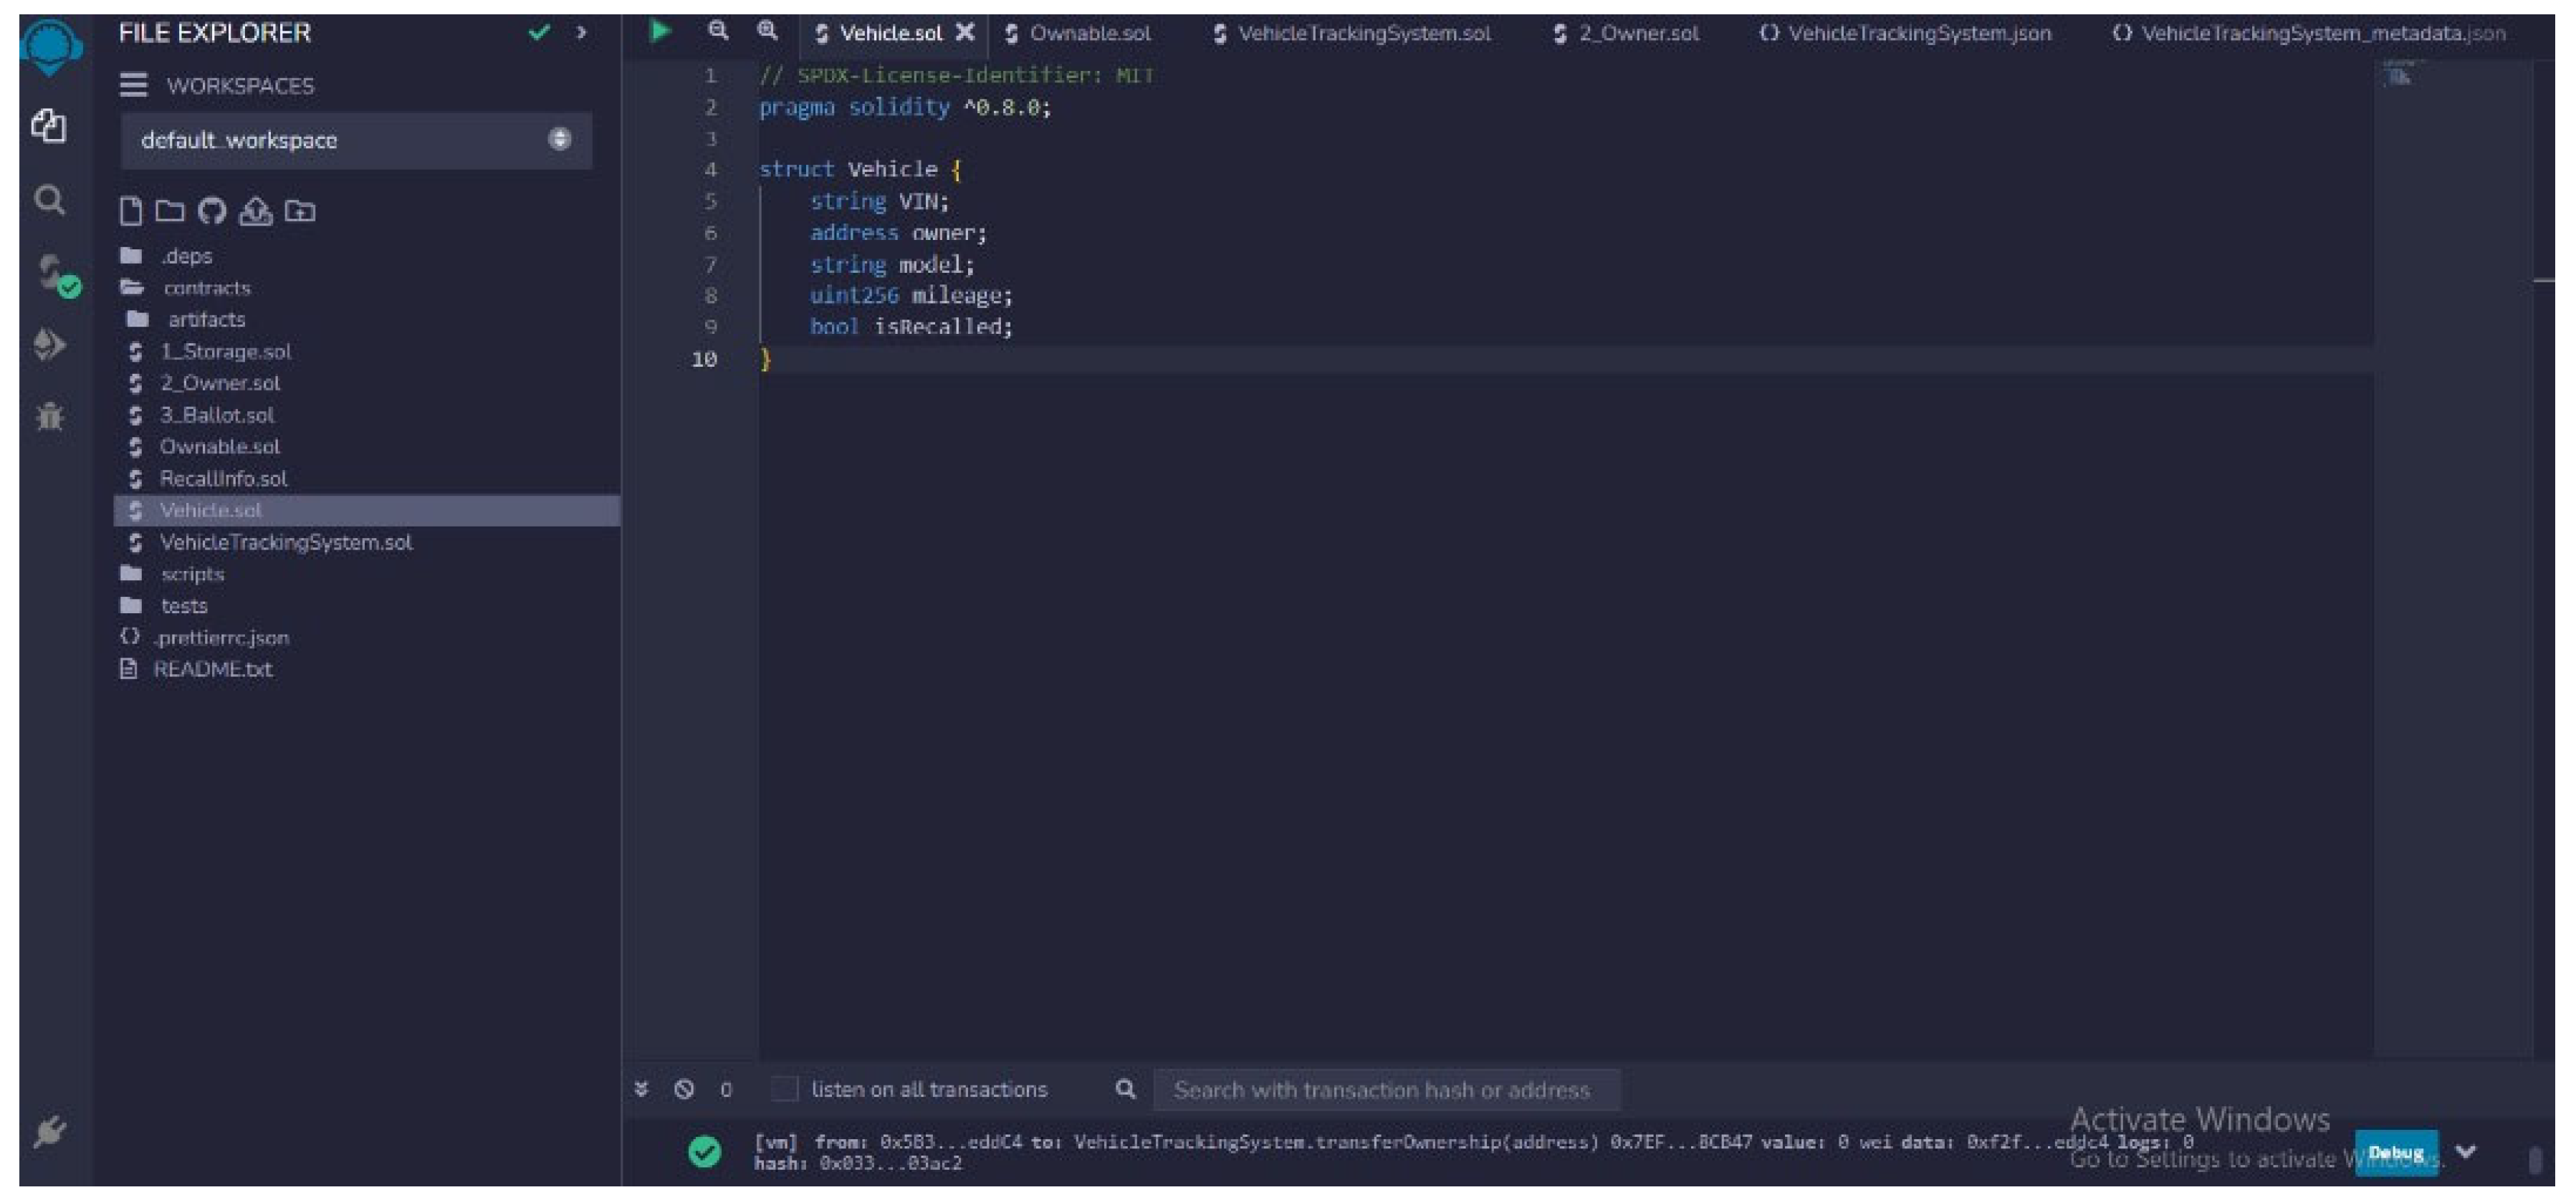Open the Debugger bug icon
The image size is (2576, 1200).
click(50, 416)
